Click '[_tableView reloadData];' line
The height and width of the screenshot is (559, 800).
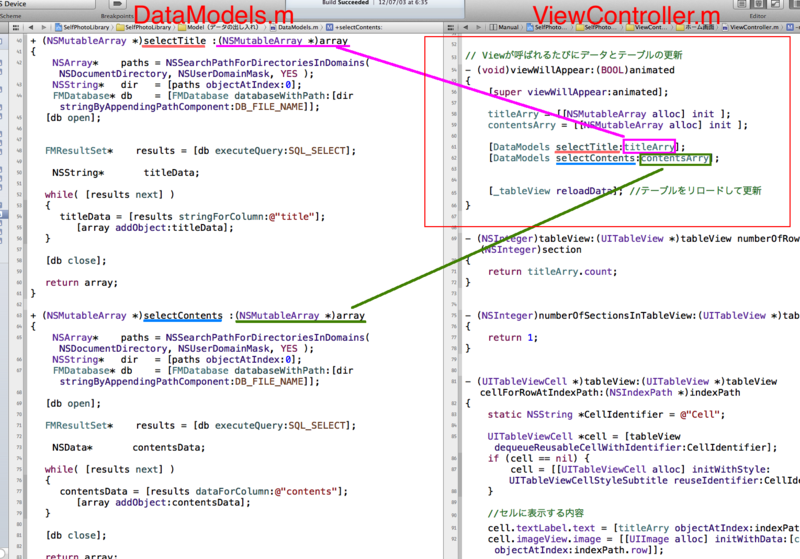pos(556,191)
